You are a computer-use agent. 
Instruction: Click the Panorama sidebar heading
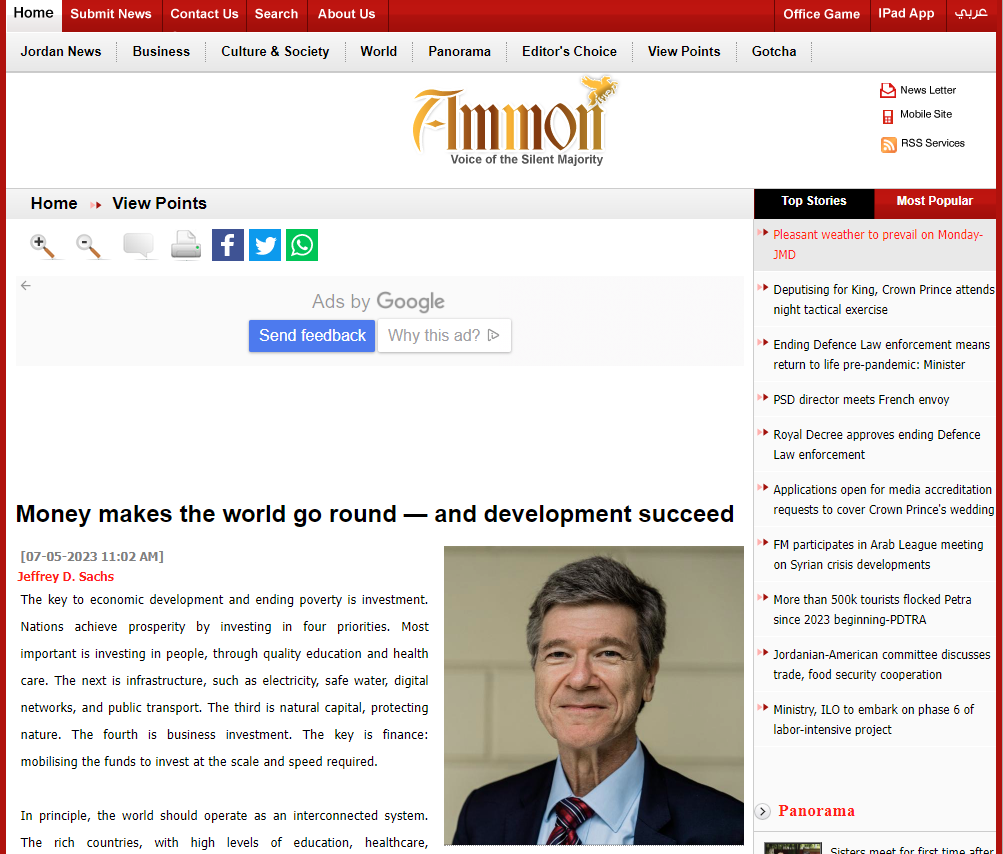click(x=816, y=811)
